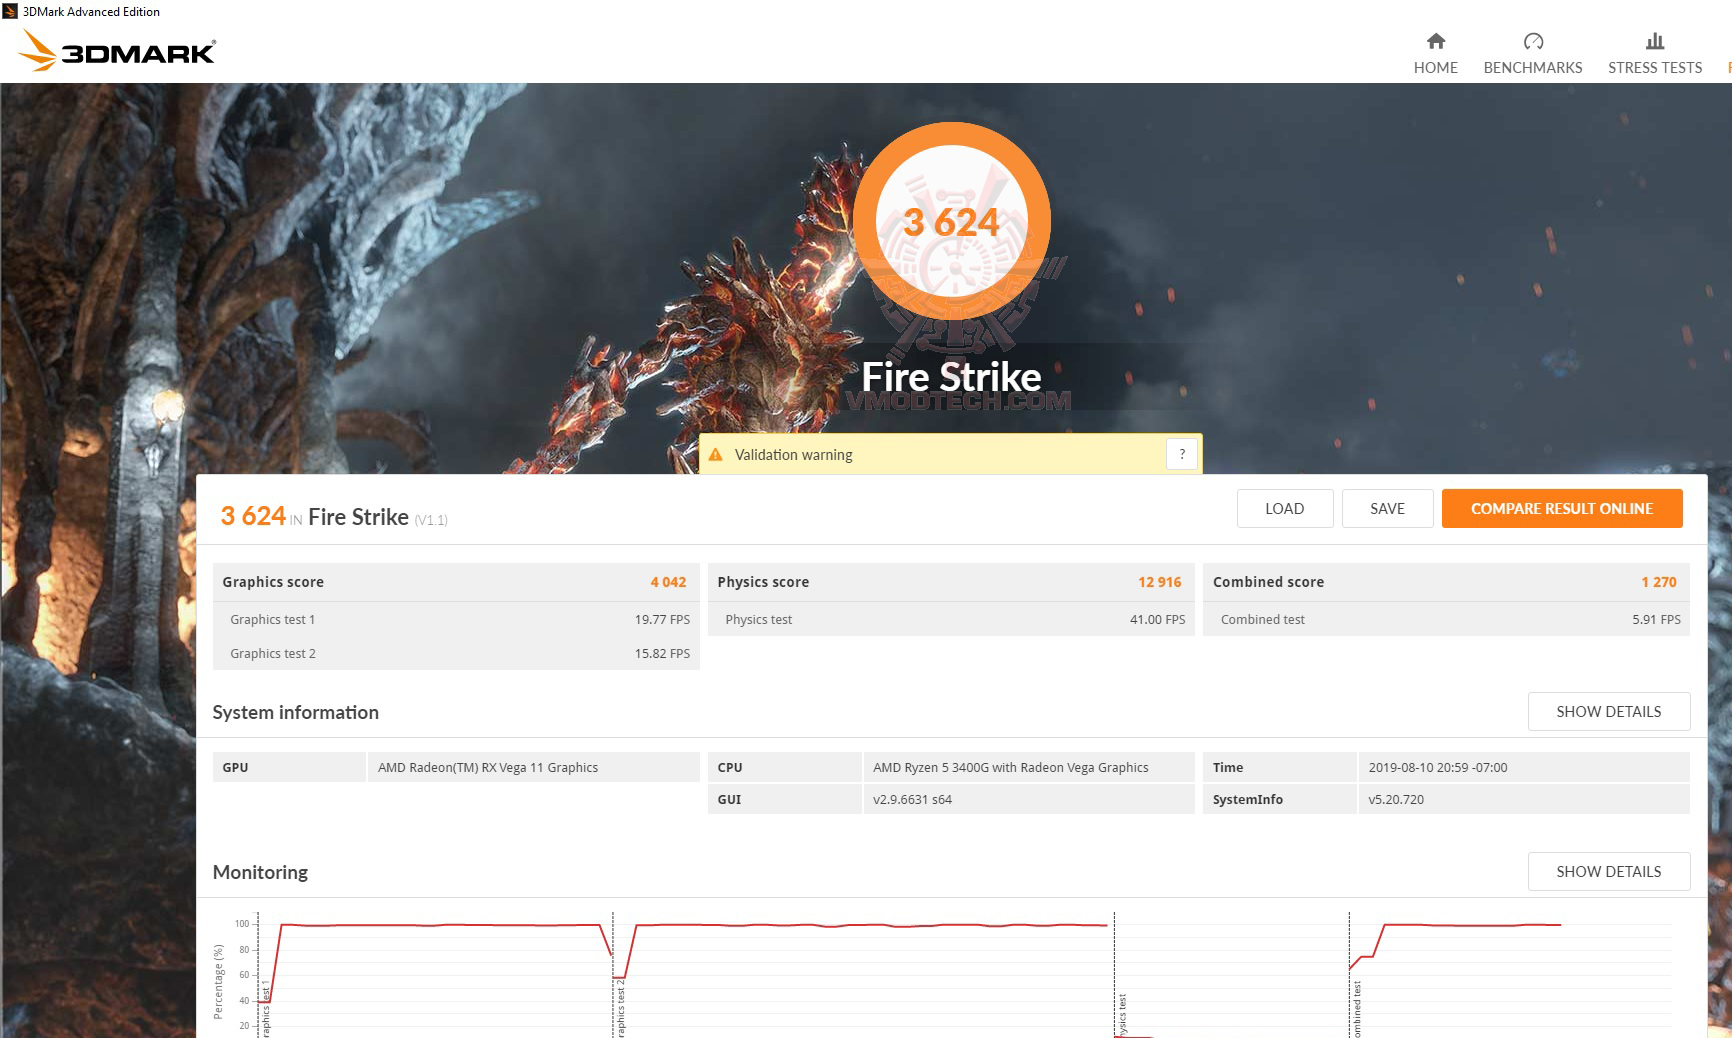Select the Graphics score value 4 042
Screen dimensions: 1732x1038
668,582
